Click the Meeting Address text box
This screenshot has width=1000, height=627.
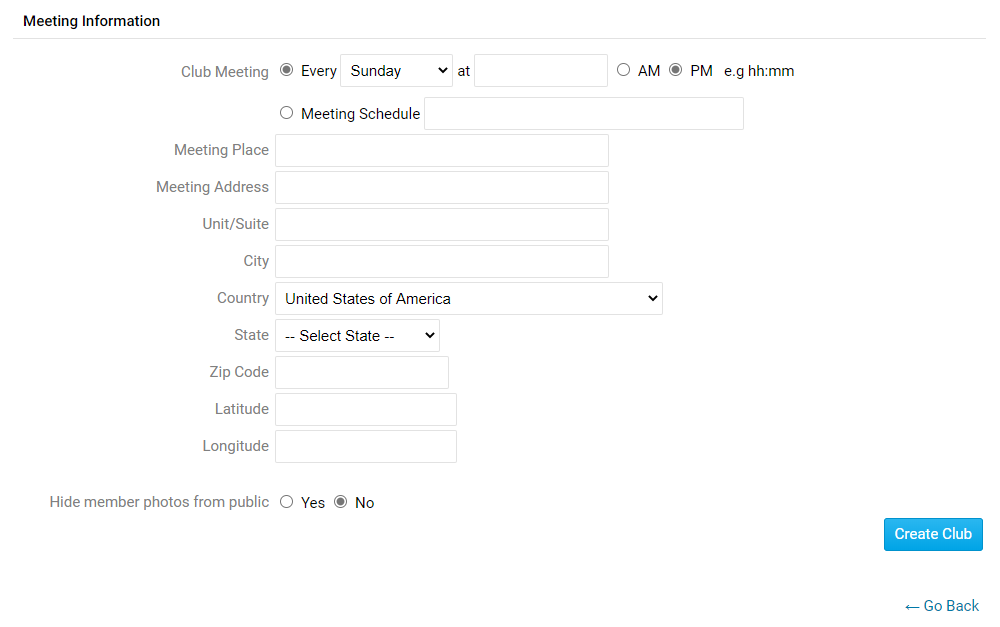[x=441, y=187]
